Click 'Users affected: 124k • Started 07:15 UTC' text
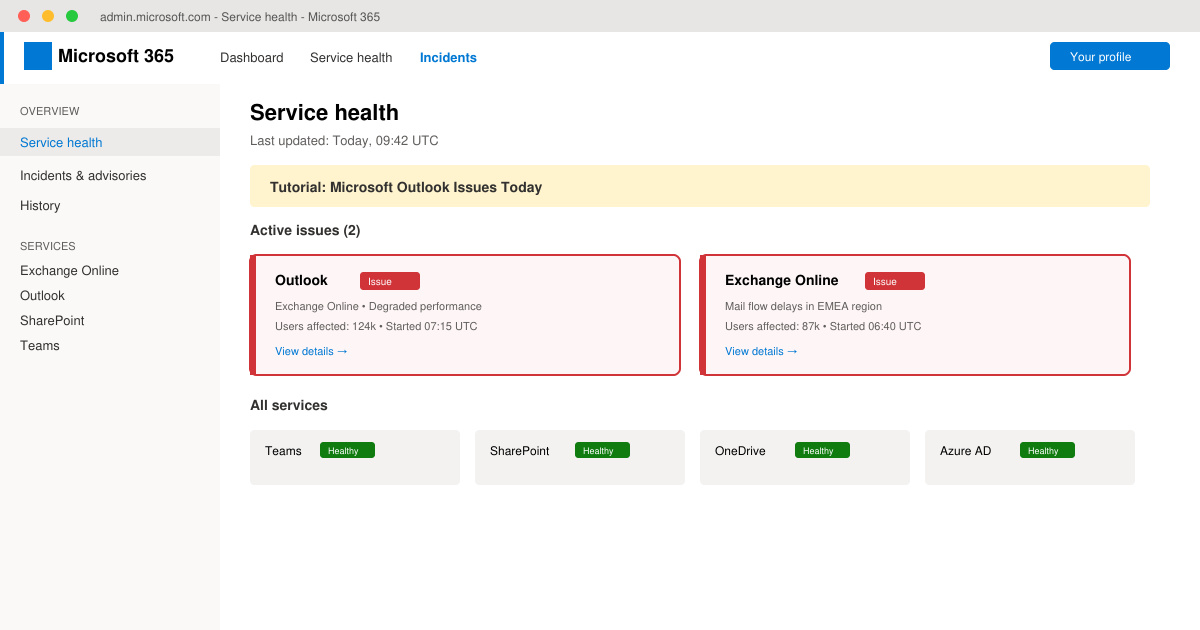 [x=376, y=326]
